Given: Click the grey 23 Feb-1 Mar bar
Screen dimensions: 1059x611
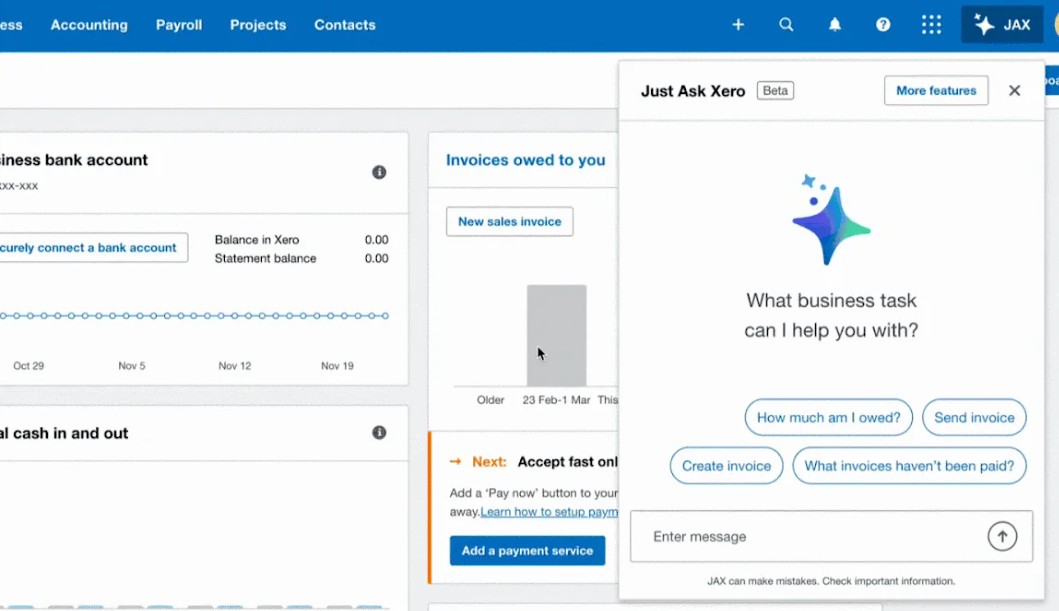Looking at the screenshot, I should 557,336.
